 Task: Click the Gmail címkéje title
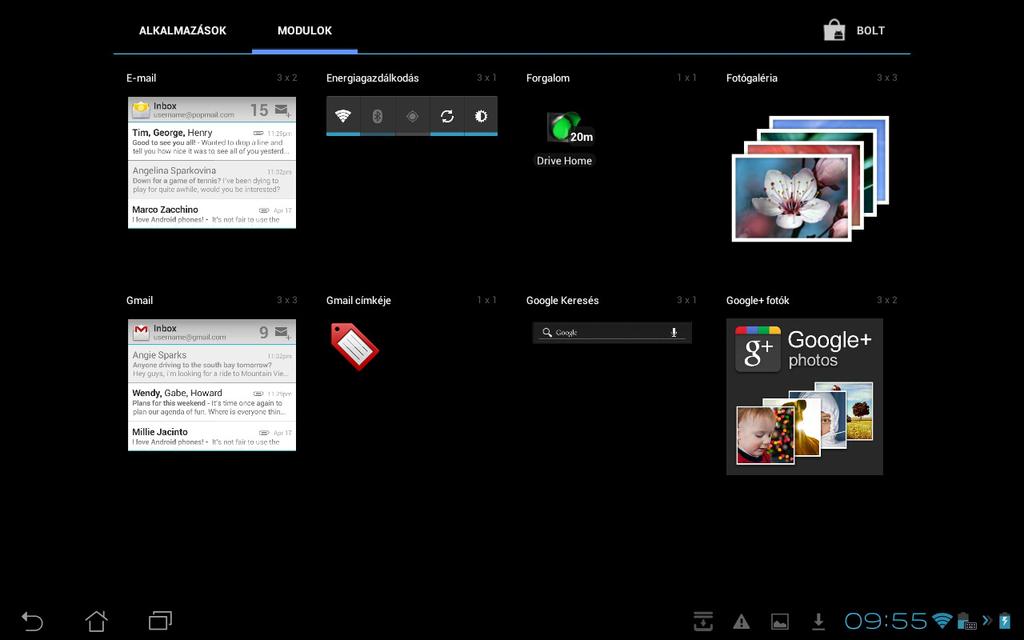359,300
